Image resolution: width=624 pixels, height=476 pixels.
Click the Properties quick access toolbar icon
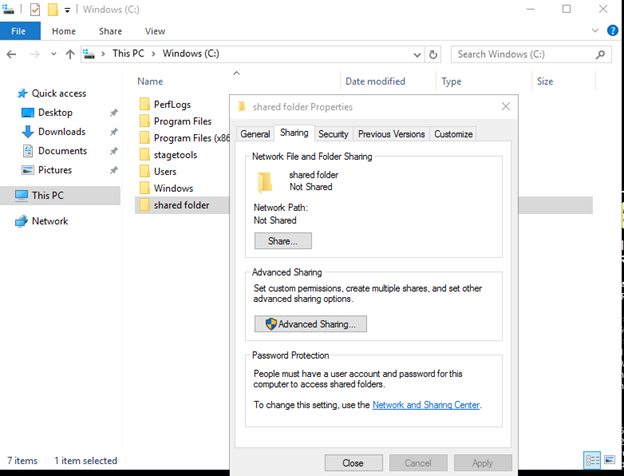click(35, 10)
